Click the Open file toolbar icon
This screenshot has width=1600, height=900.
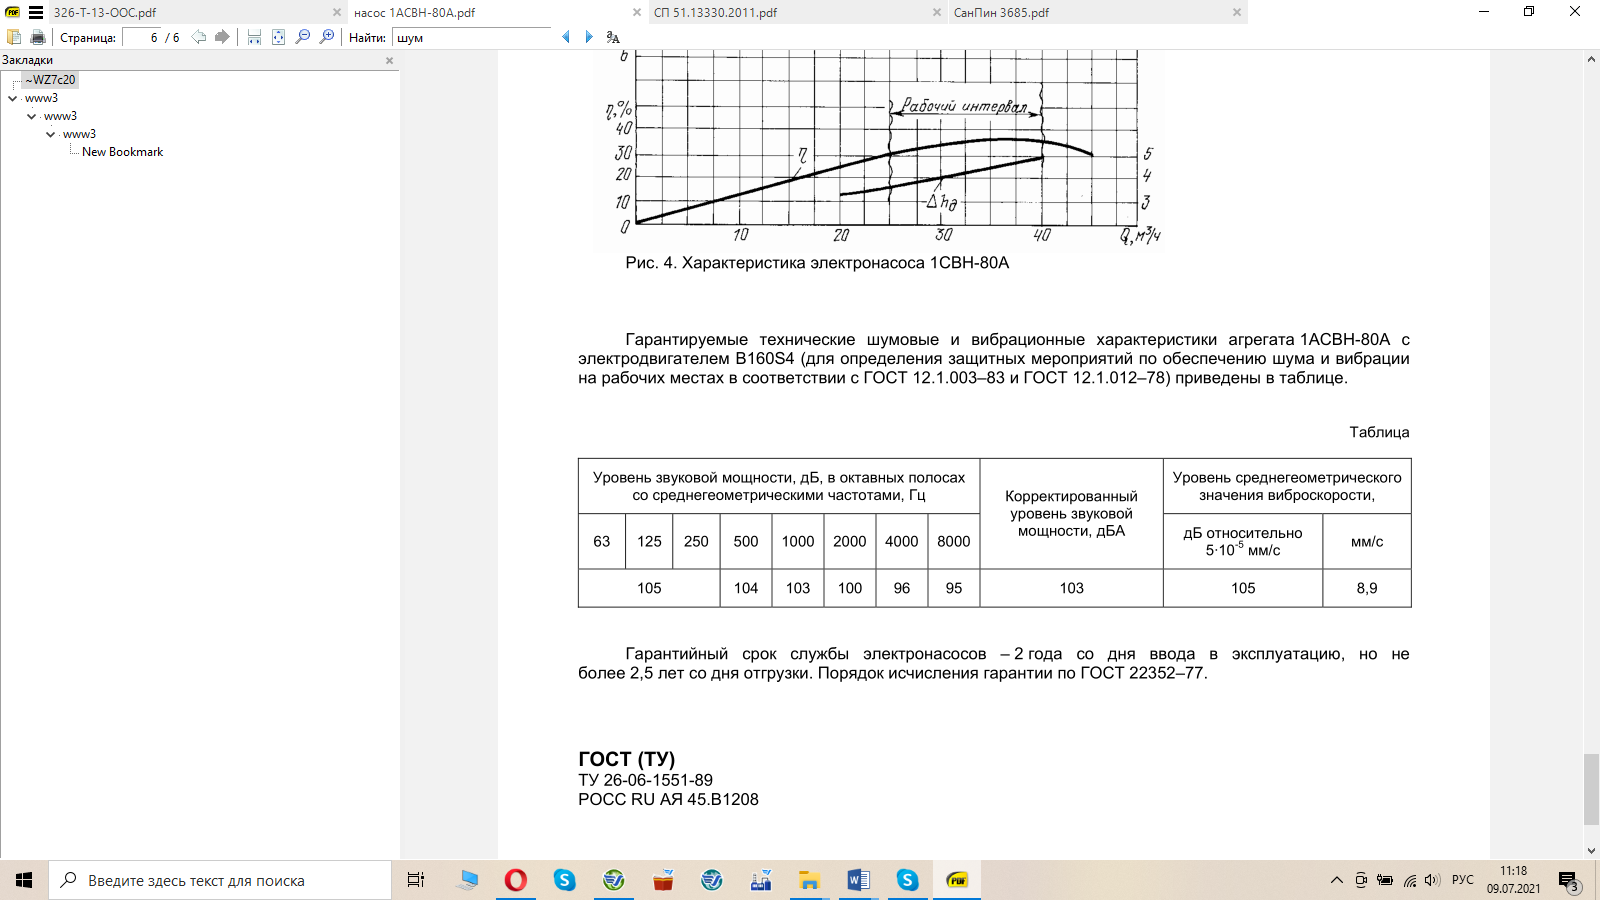pos(14,37)
